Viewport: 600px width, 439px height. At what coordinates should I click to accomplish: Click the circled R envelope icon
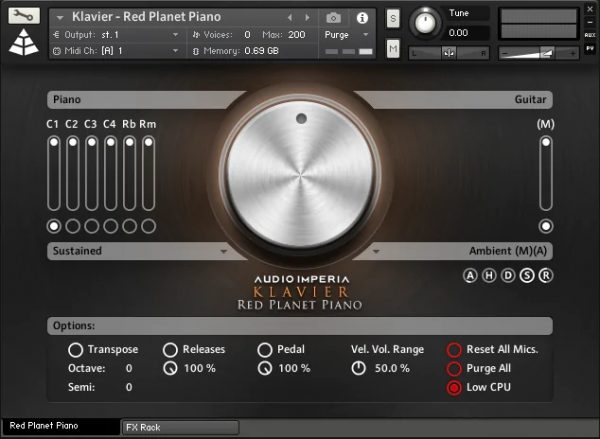tap(545, 276)
